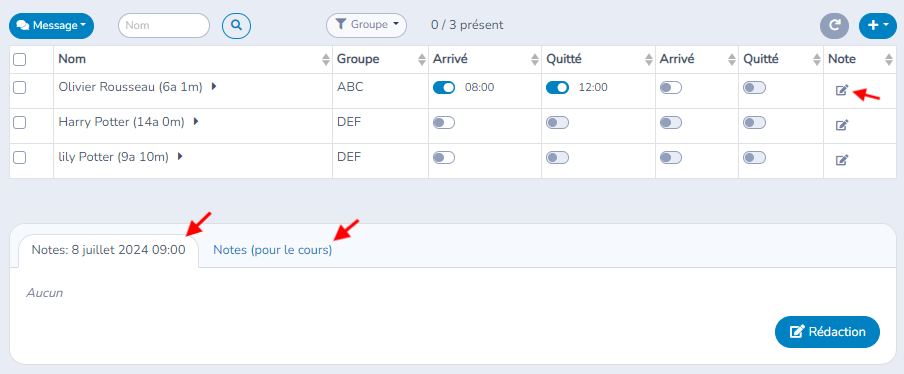Sort by the second Arrivé column

(x=732, y=59)
